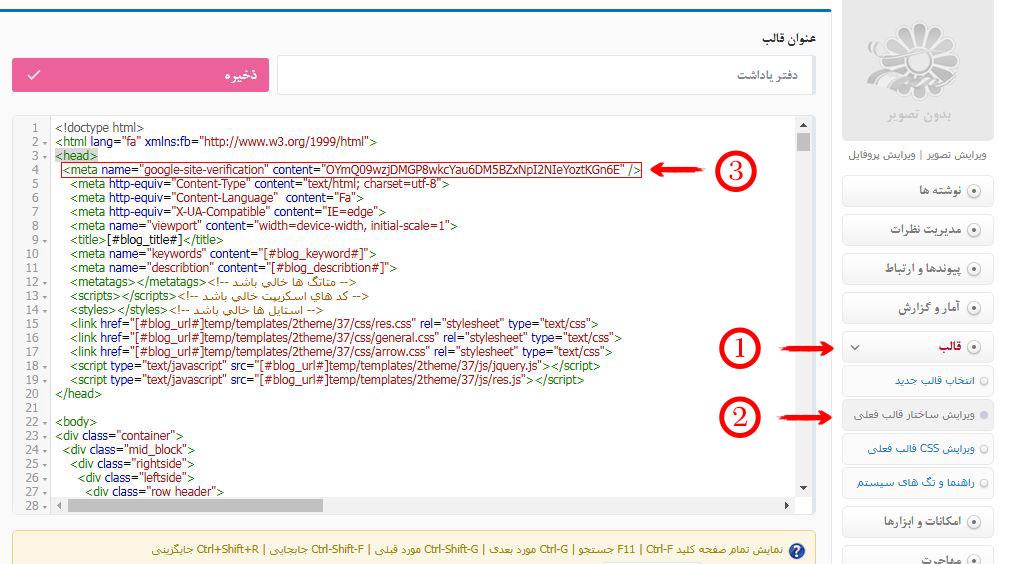This screenshot has width=1022, height=564.
Task: Open the نوشته ها menu section
Action: (918, 190)
